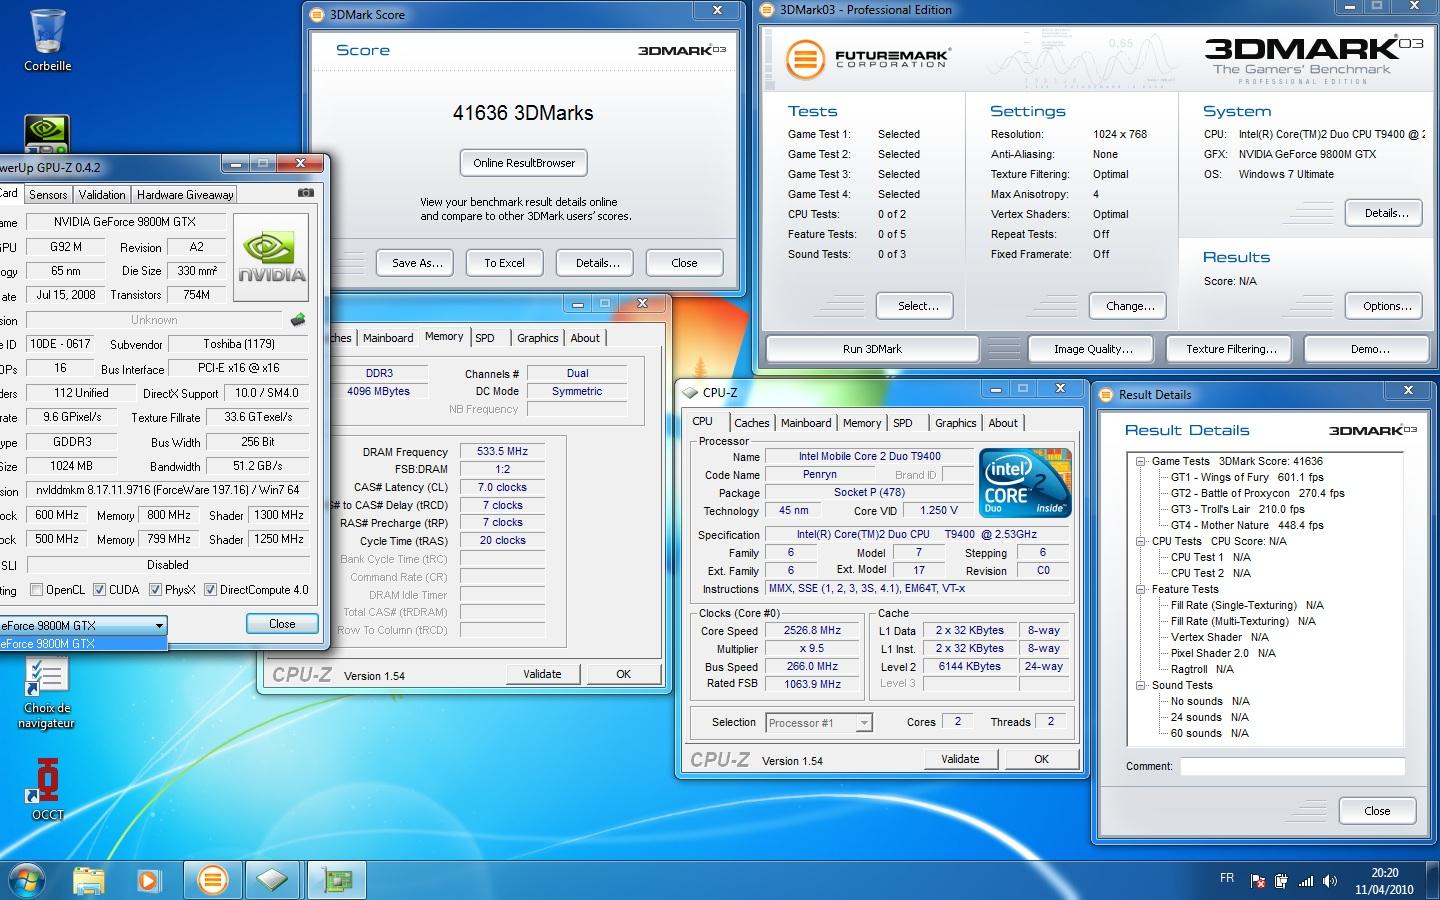
Task: Choose the highlighted 9800M GTX list entry
Action: pyautogui.click(x=83, y=643)
